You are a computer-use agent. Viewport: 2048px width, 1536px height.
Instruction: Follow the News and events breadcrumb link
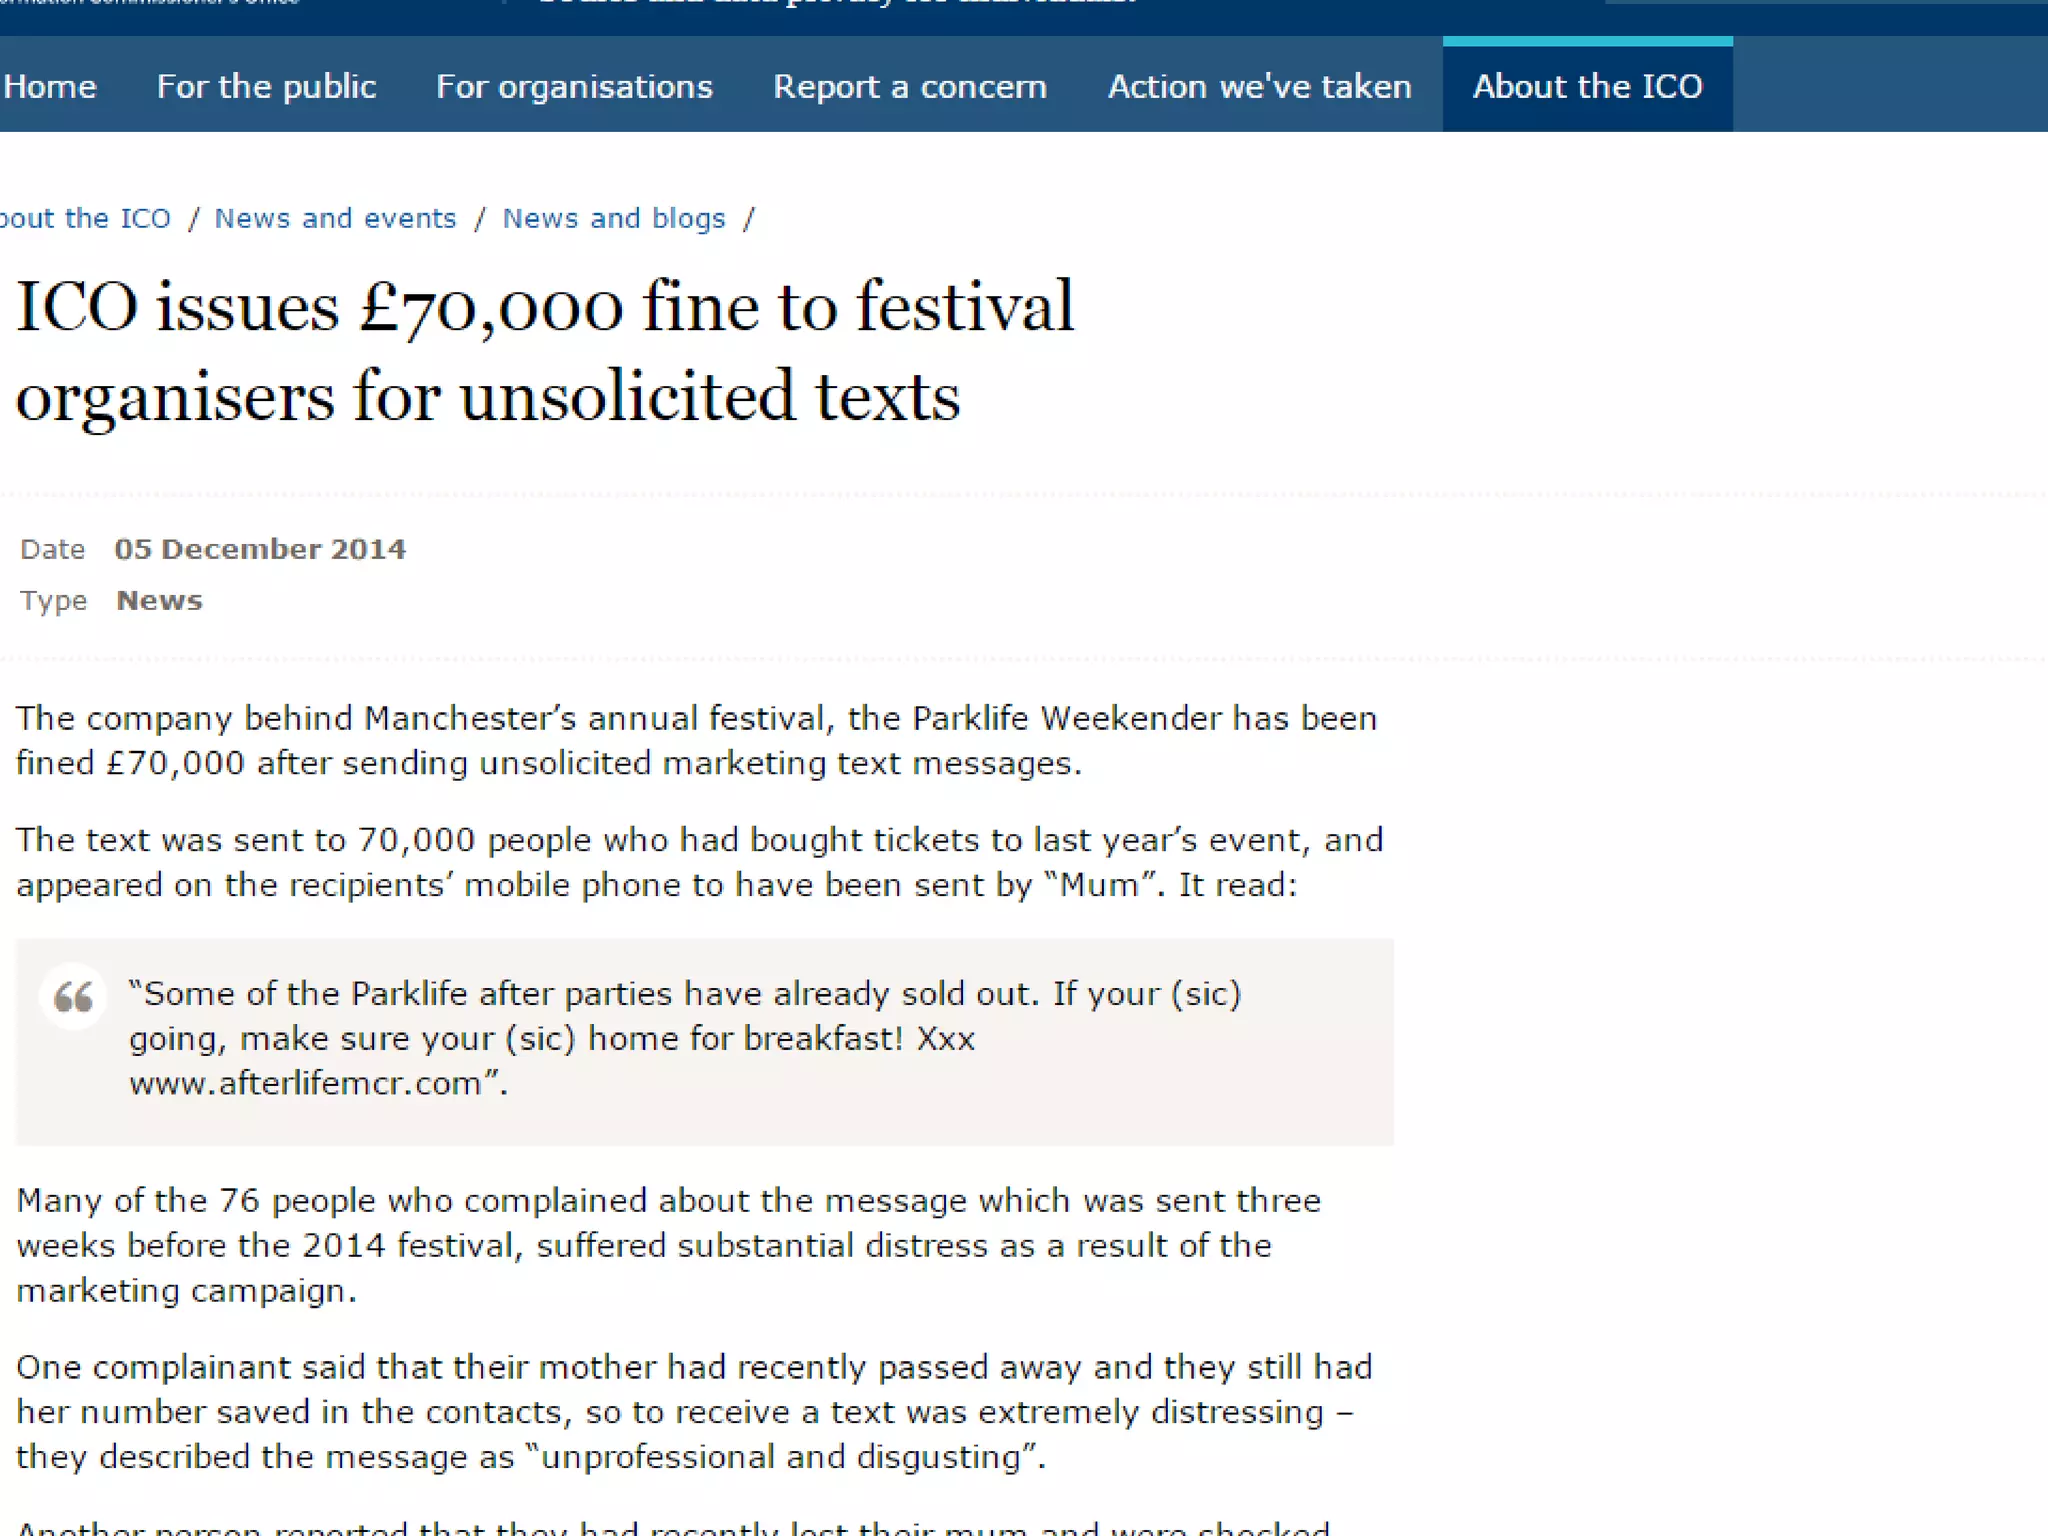(x=335, y=218)
